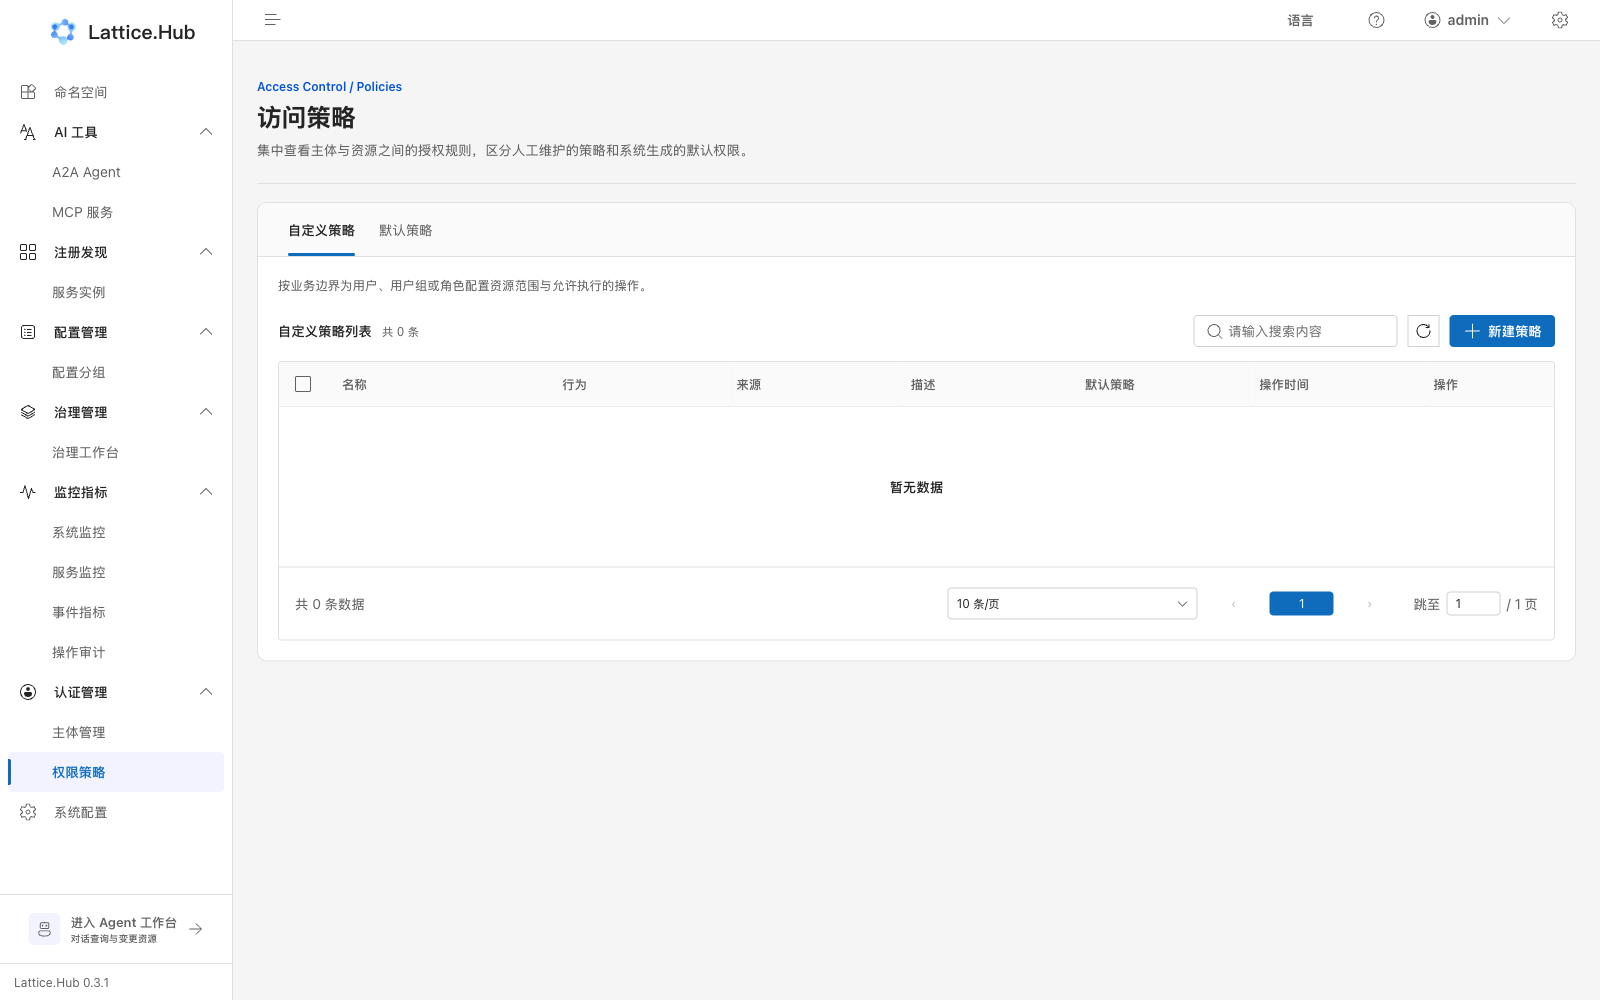This screenshot has height=1000, width=1600.
Task: Click the 来源 column header
Action: click(x=748, y=385)
